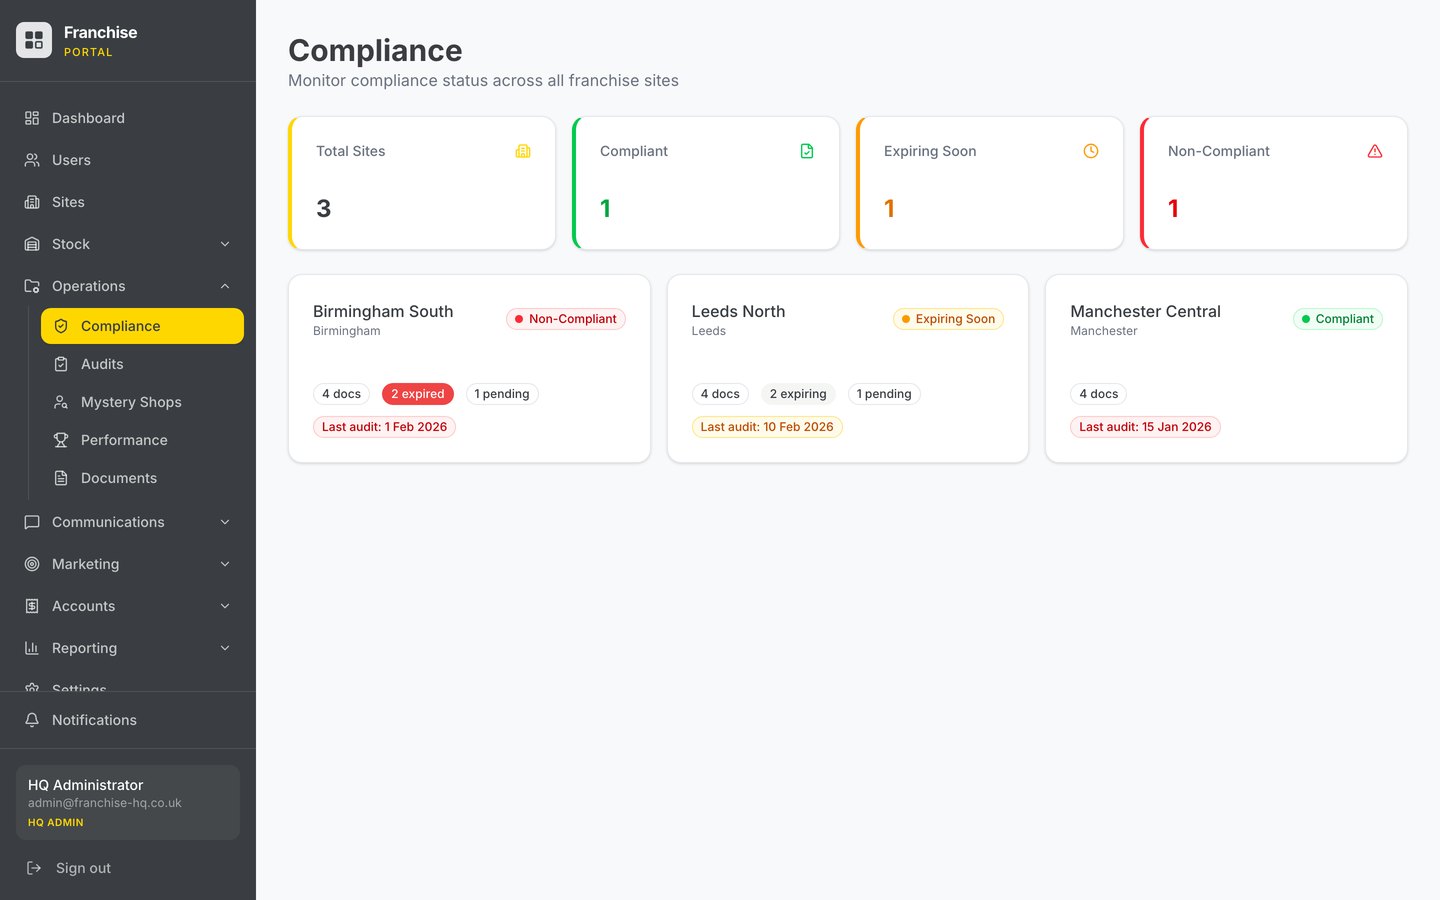This screenshot has width=1440, height=900.
Task: Click the Documents file icon
Action: click(x=61, y=478)
